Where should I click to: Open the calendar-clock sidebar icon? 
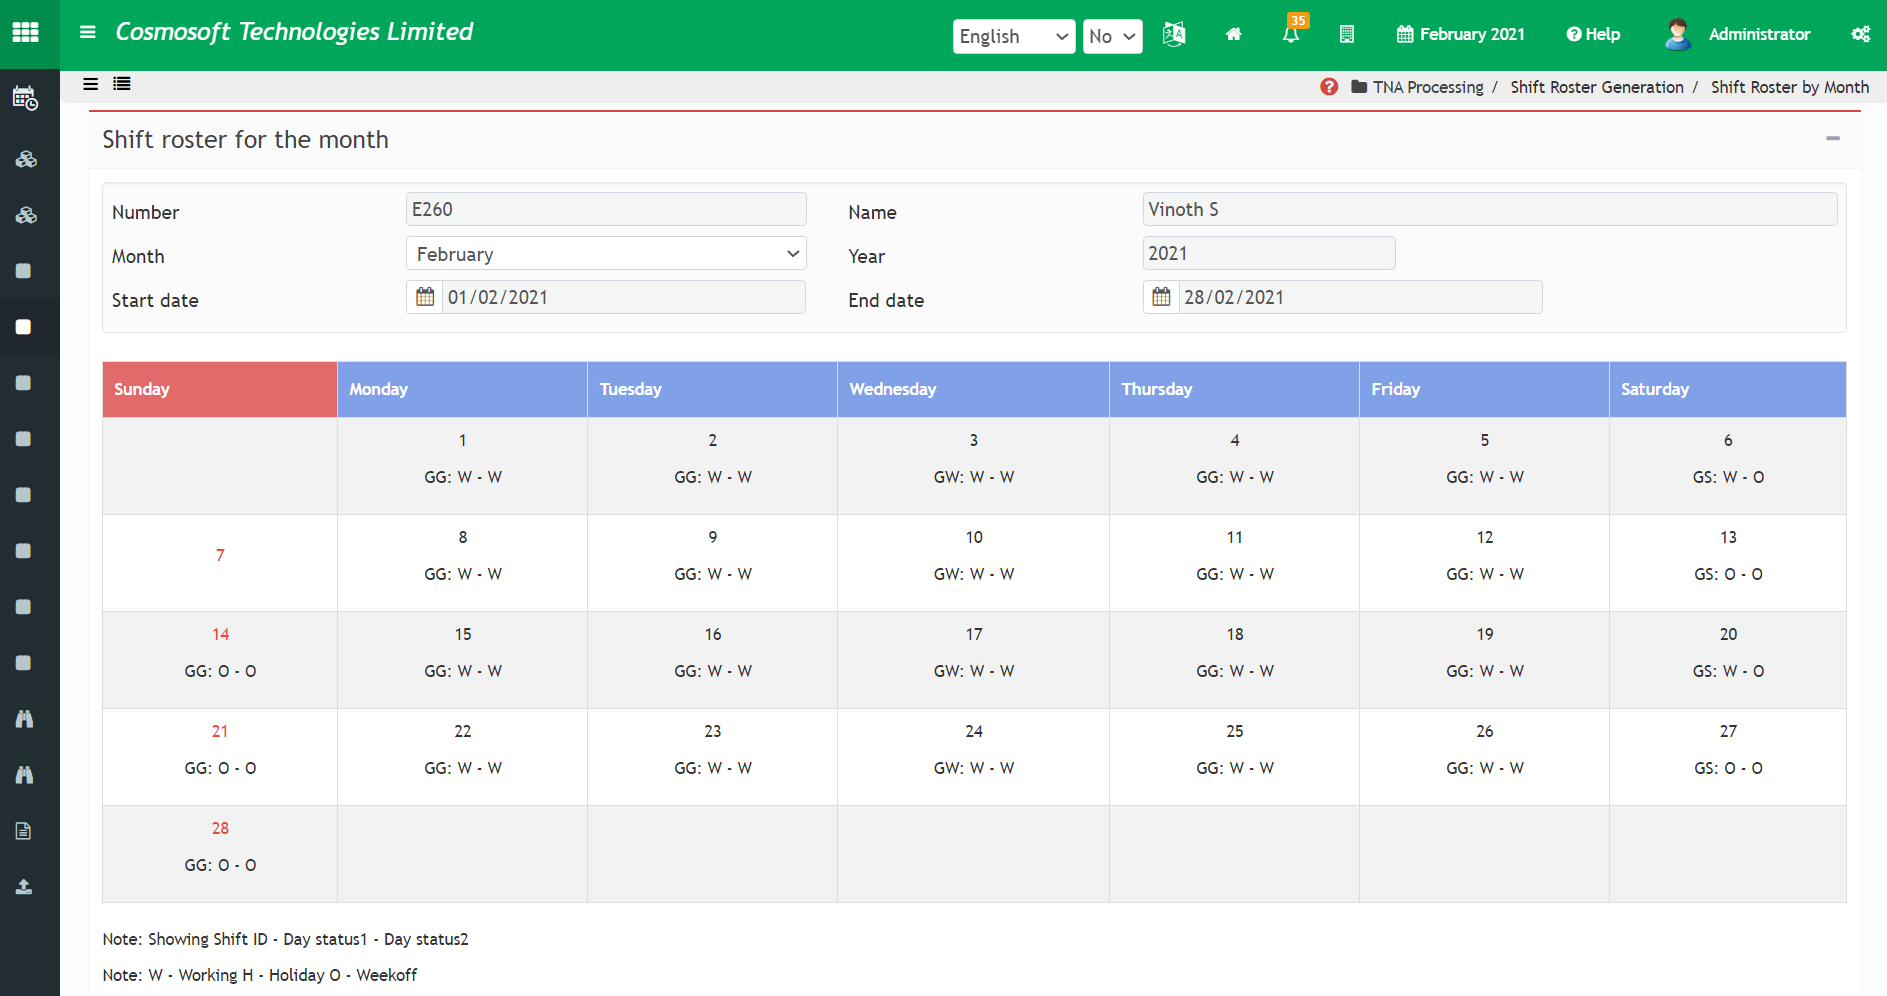[x=25, y=99]
